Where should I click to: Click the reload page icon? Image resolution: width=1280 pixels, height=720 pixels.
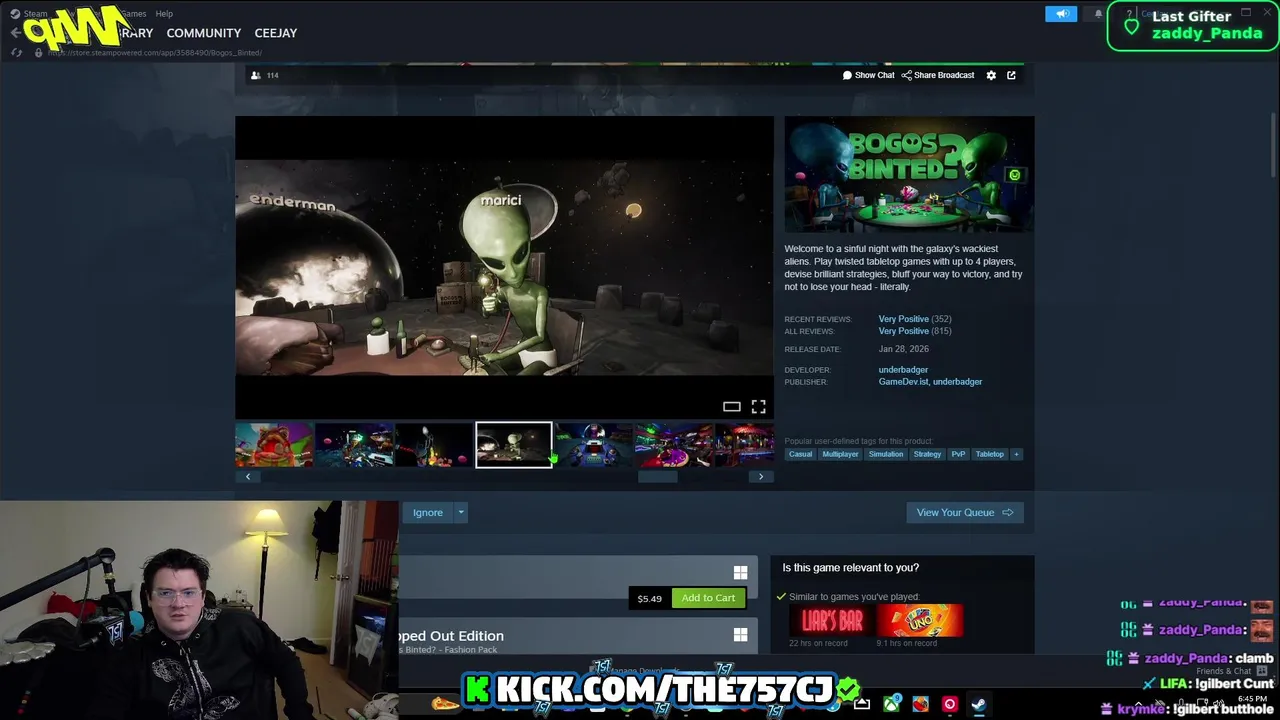[x=17, y=52]
